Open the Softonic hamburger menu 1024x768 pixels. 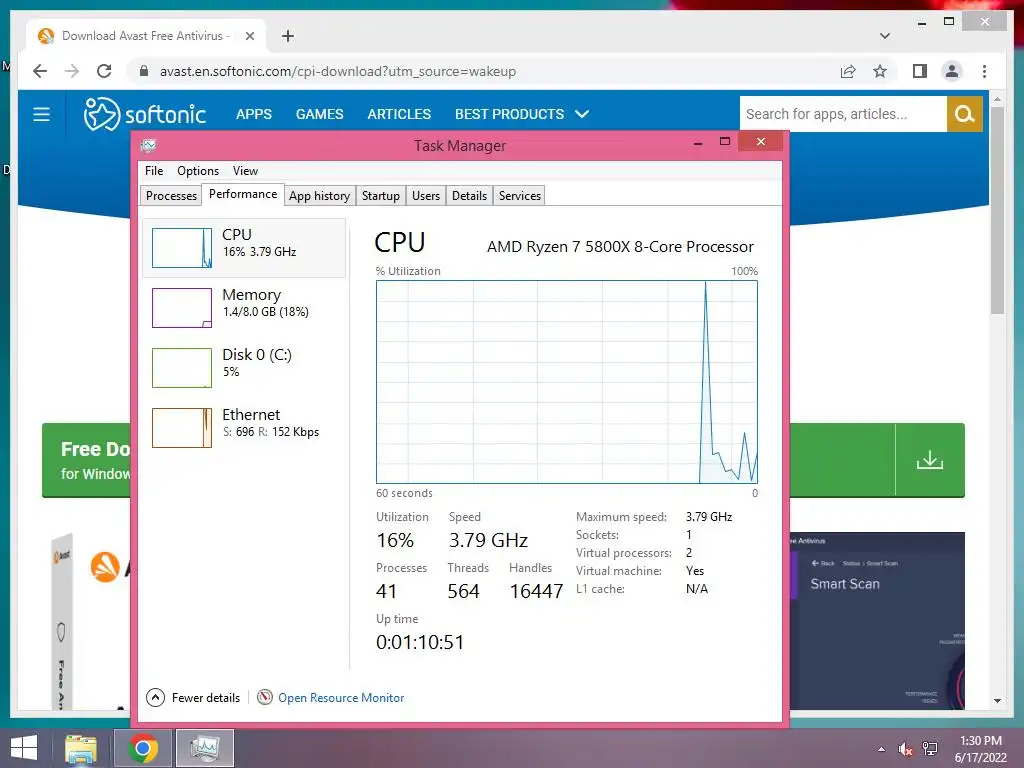[x=41, y=114]
